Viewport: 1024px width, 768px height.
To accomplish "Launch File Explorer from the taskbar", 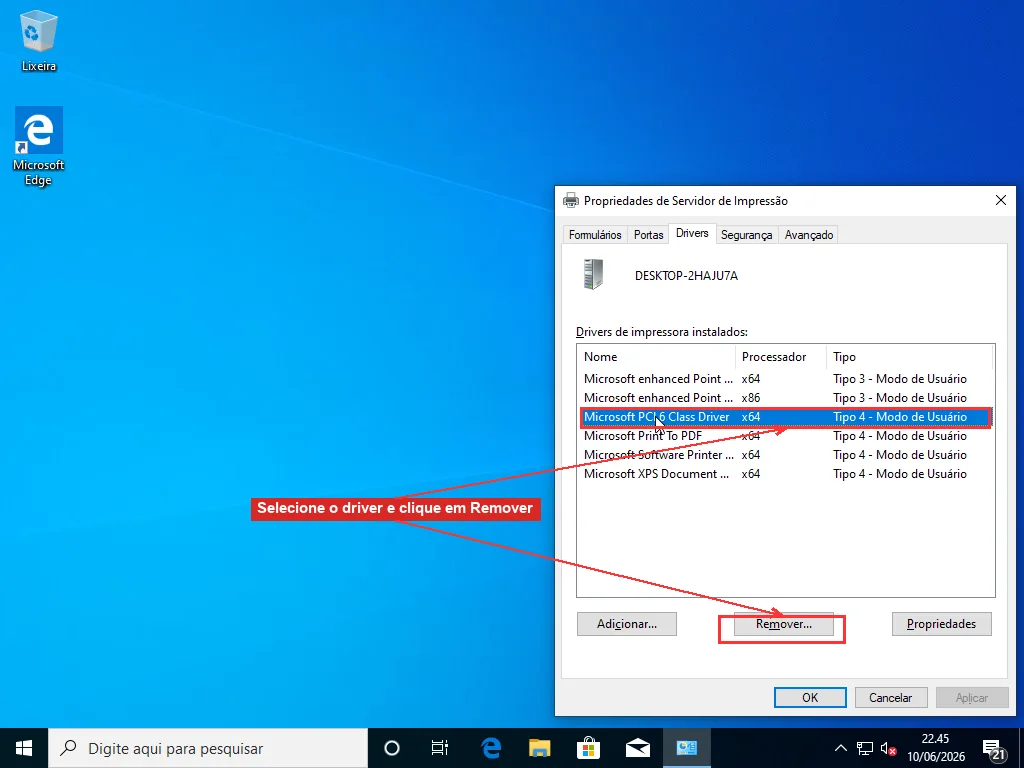I will point(539,748).
